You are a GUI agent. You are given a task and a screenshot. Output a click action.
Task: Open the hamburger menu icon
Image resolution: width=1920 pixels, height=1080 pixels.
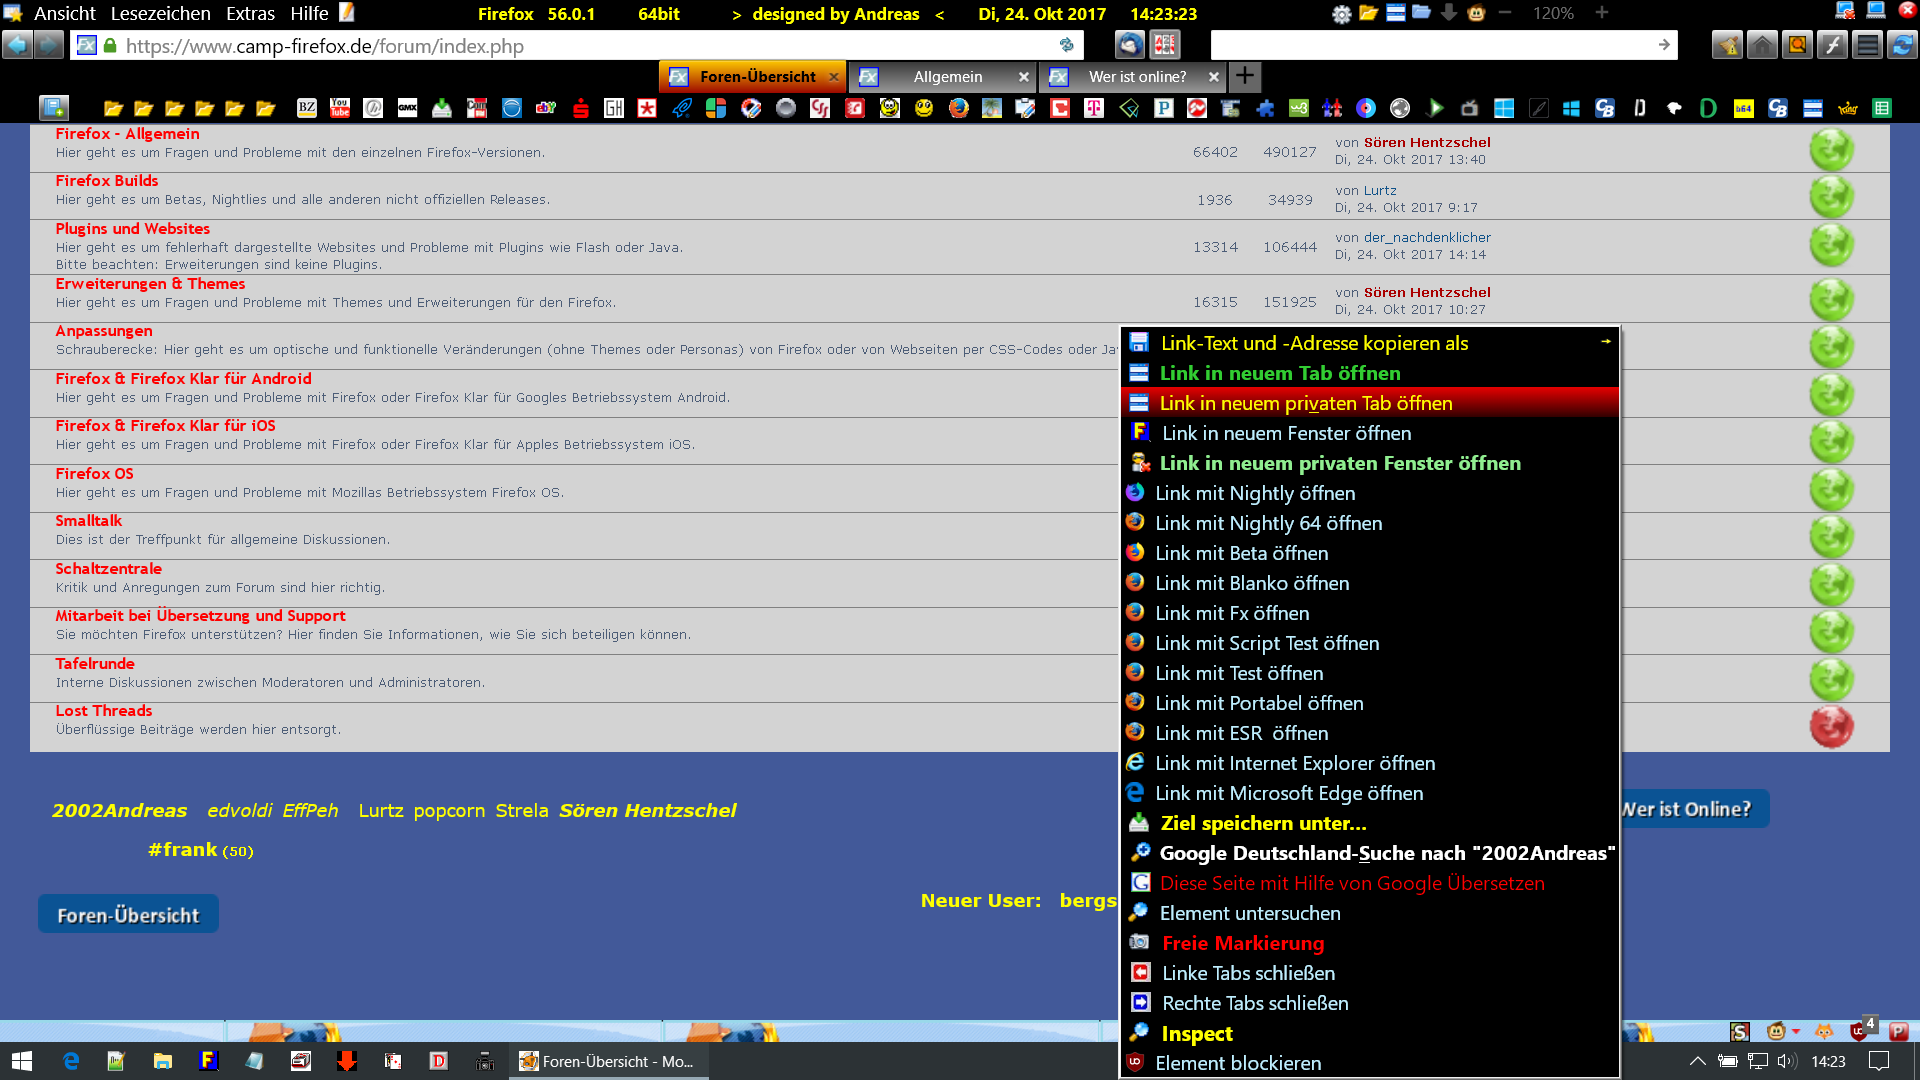point(1867,46)
